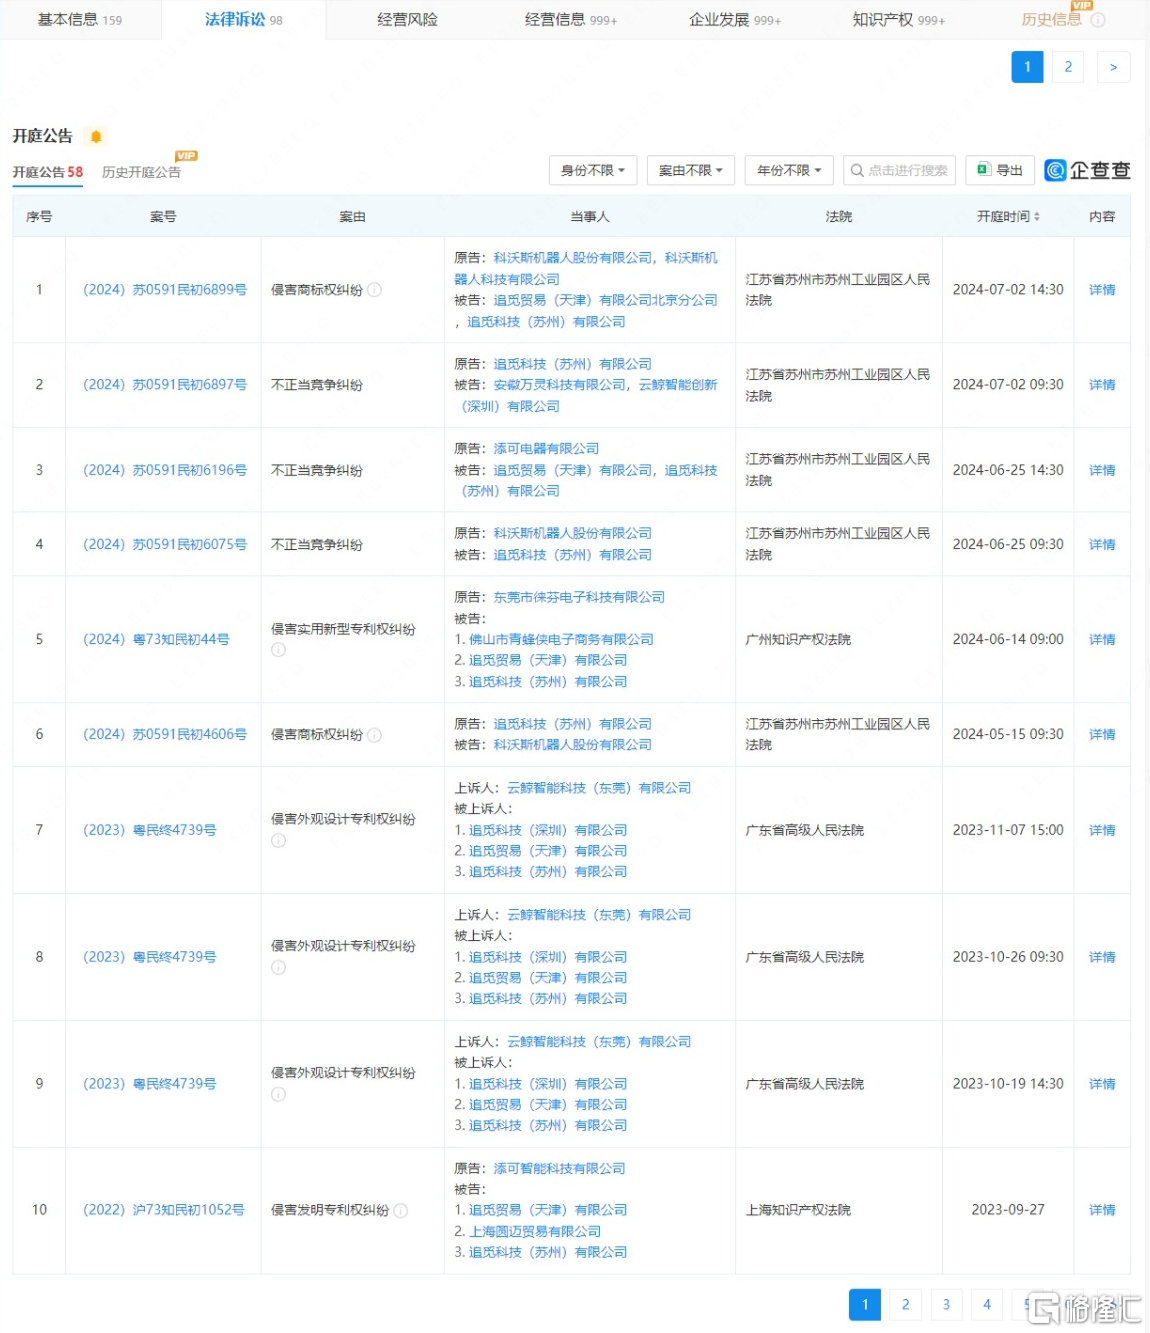Click the info icon next to 历史信息
The image size is (1150, 1333).
[x=1098, y=20]
